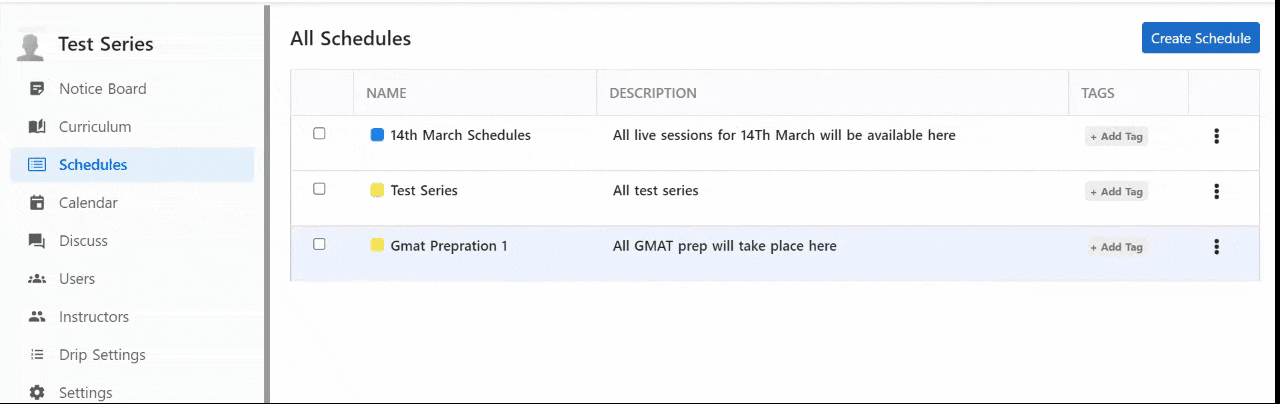Image resolution: width=1280 pixels, height=404 pixels.
Task: Open three-dot options for Test Series row
Action: [1216, 191]
